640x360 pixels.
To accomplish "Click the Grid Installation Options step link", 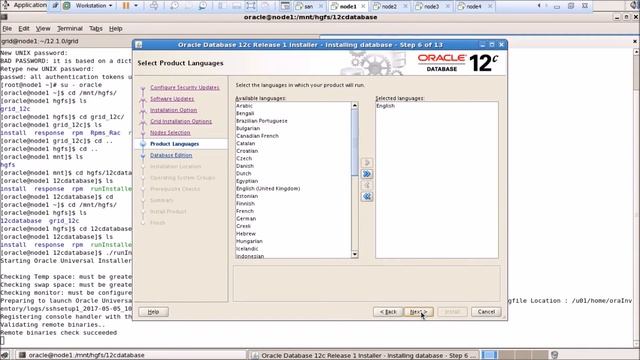I will [181, 121].
